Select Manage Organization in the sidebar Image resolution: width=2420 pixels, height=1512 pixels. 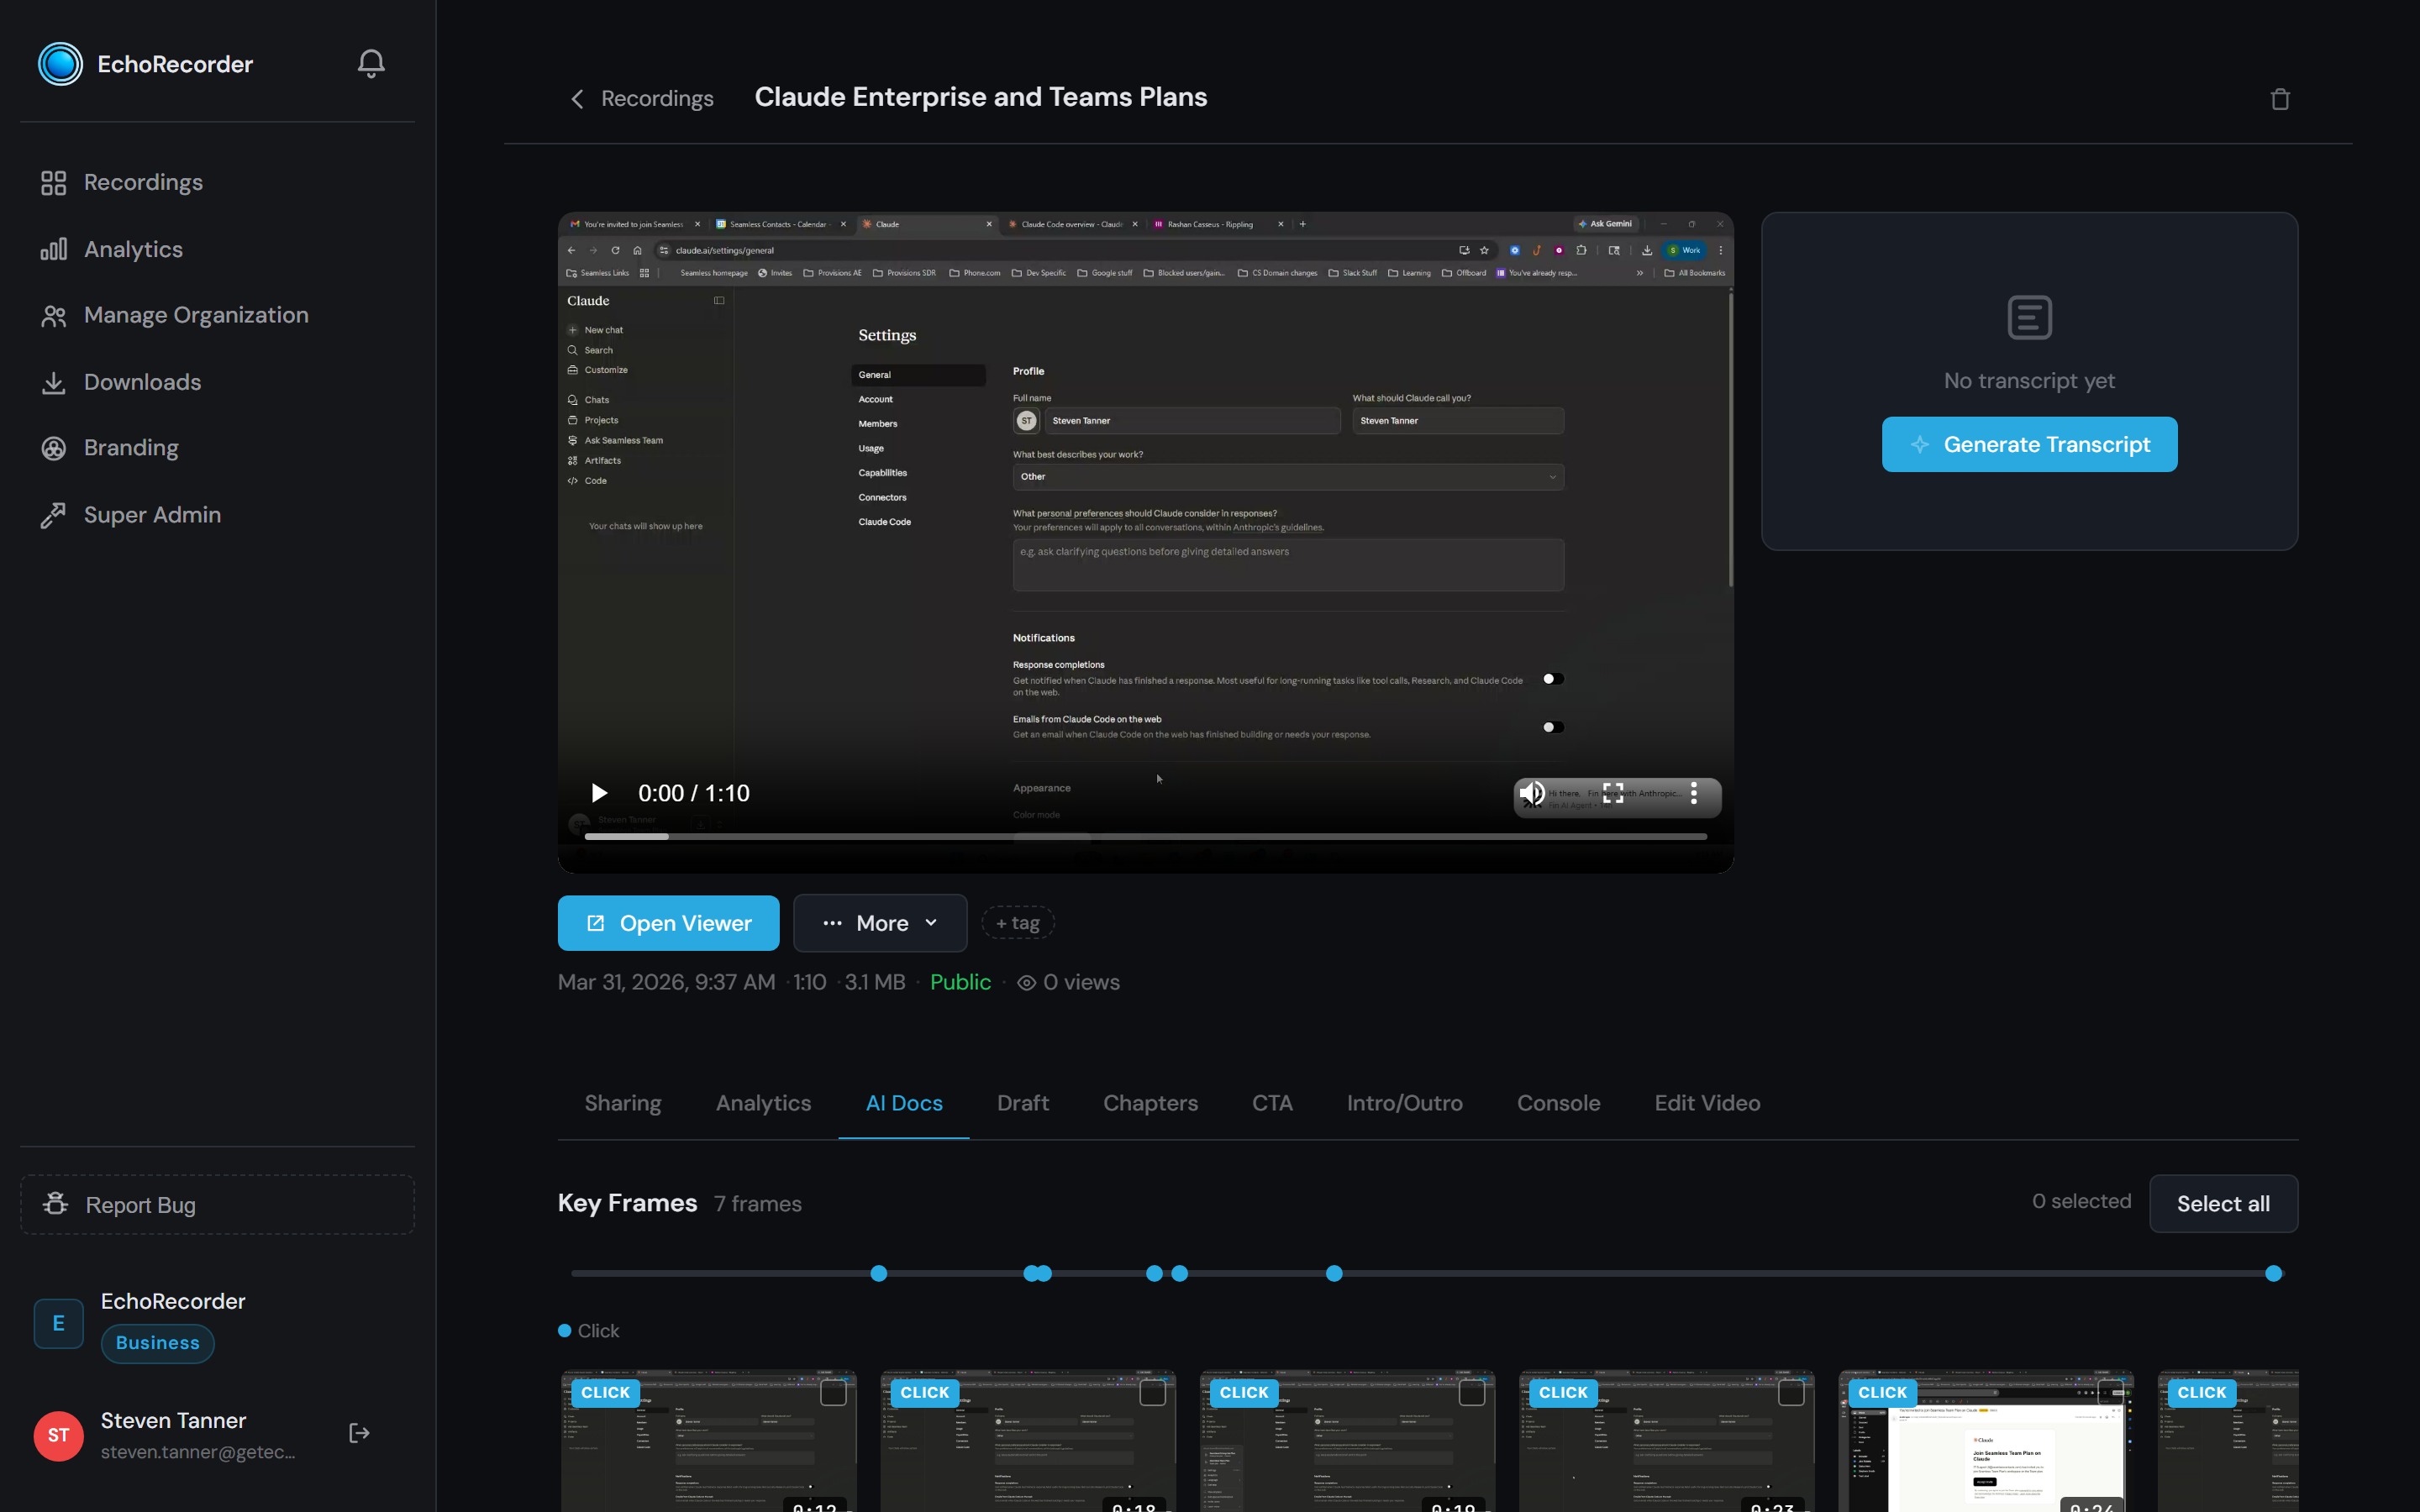coord(196,315)
